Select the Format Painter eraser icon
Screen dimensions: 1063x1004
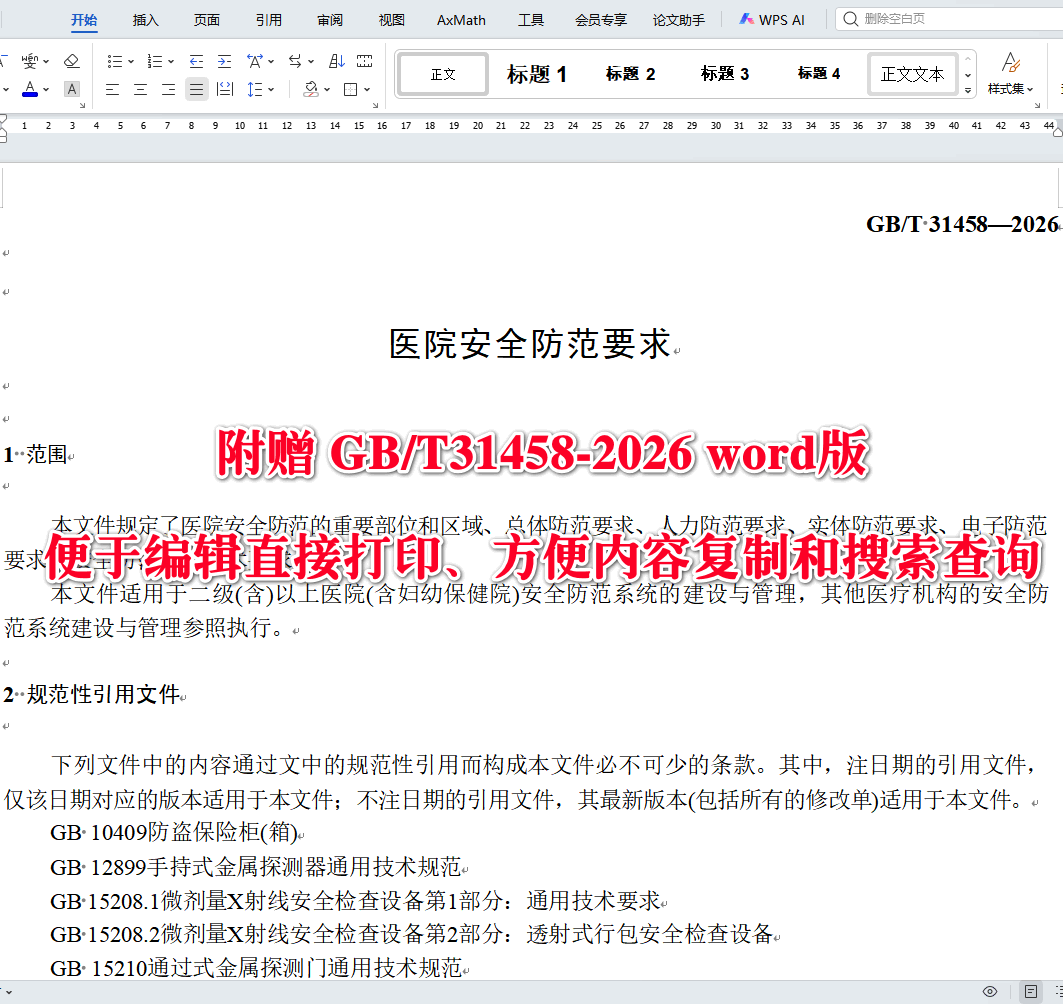point(71,61)
